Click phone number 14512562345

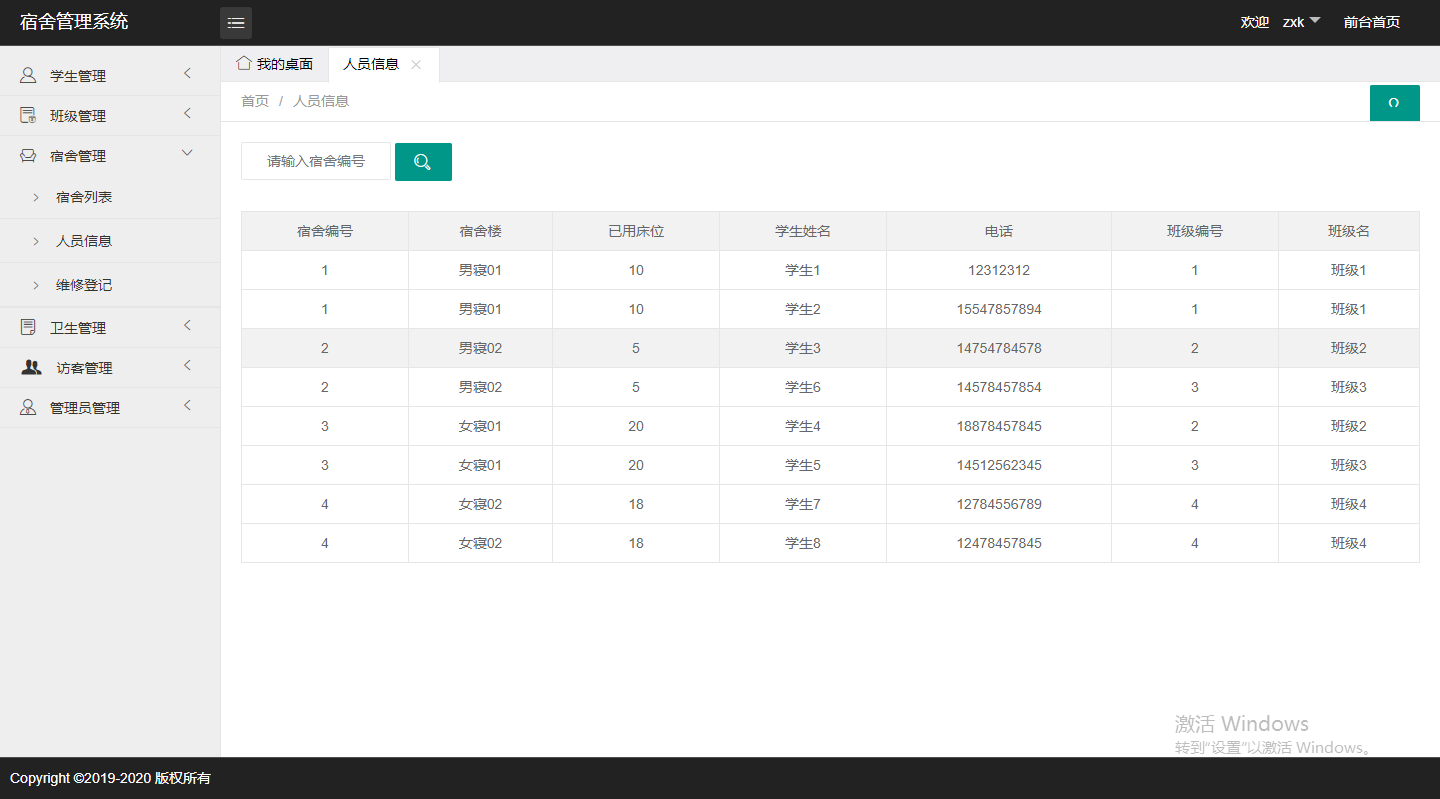[x=999, y=465]
